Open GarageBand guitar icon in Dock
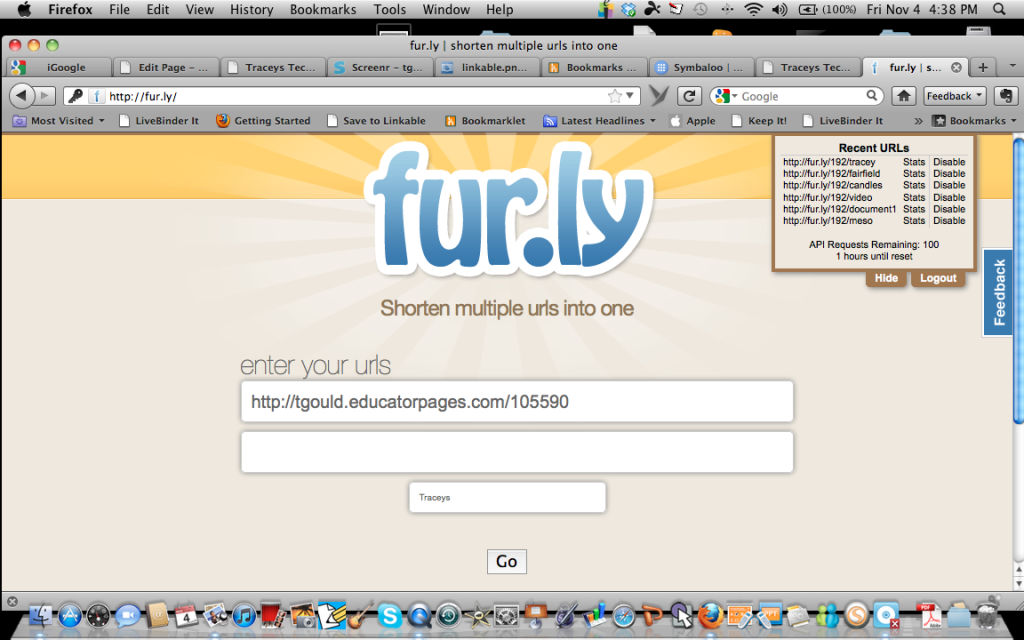 click(x=360, y=615)
